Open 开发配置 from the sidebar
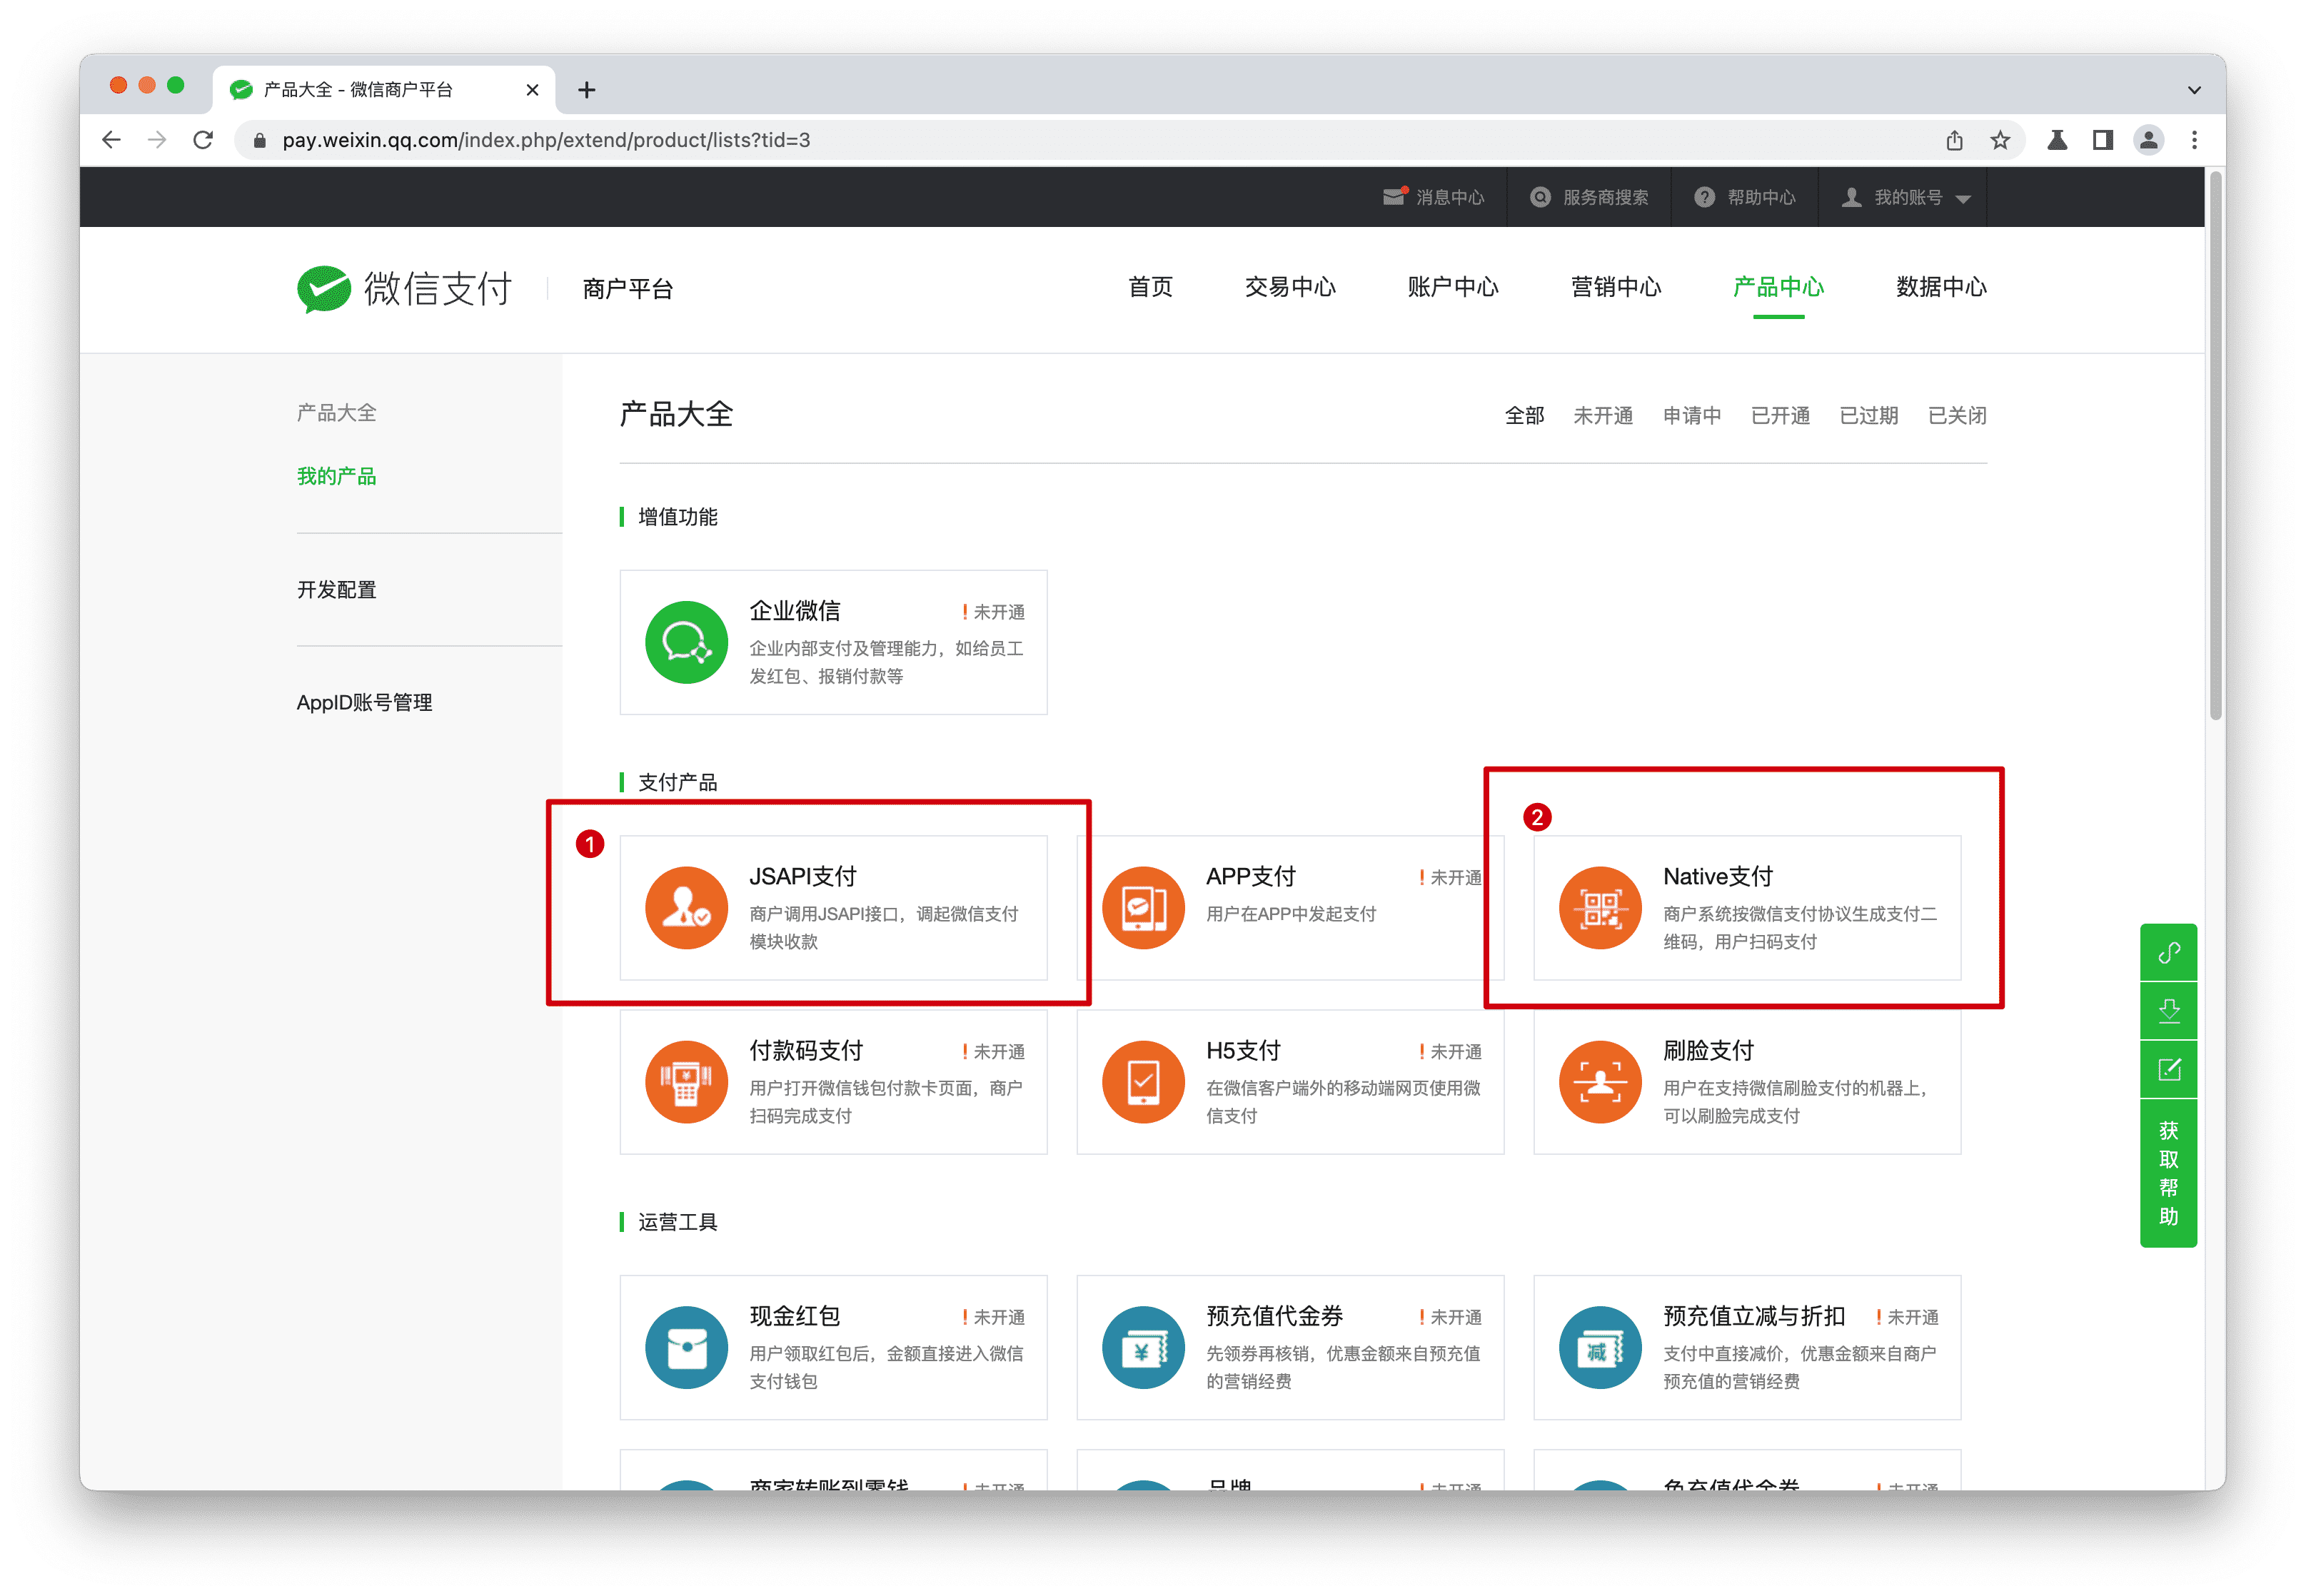The width and height of the screenshot is (2306, 1596). 336,589
